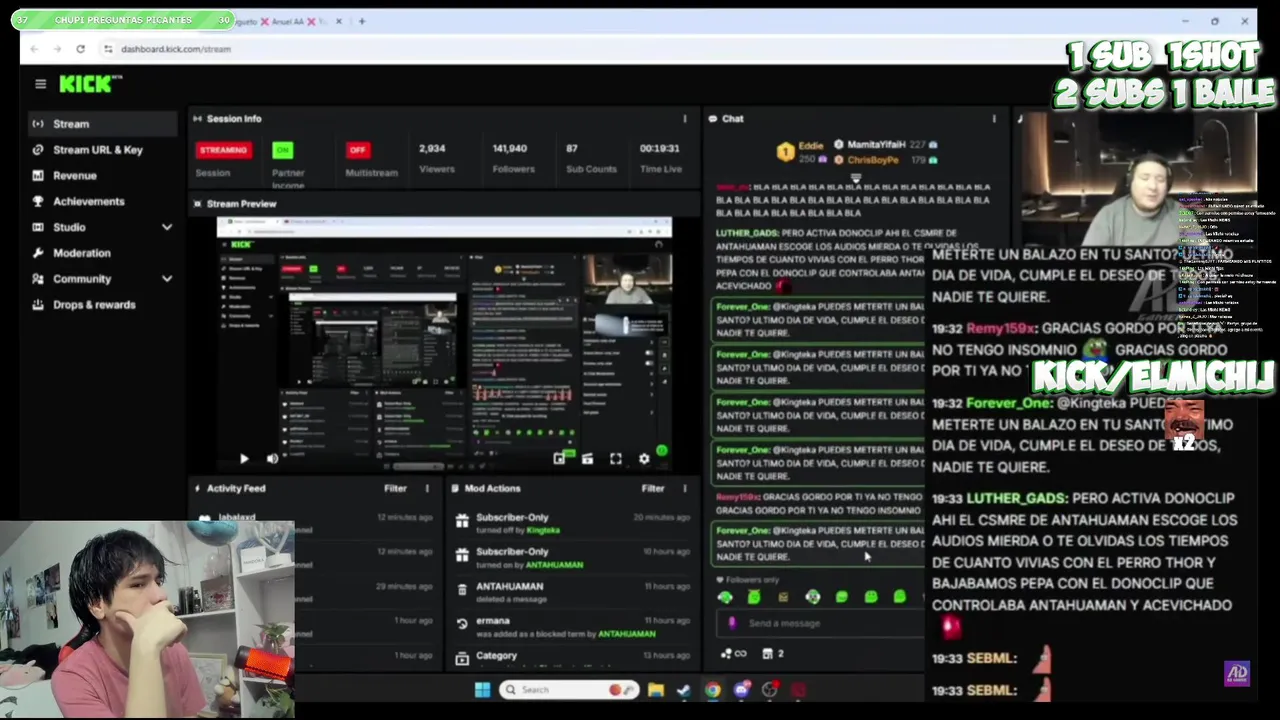
Task: Open Steam from the taskbar
Action: (683, 690)
